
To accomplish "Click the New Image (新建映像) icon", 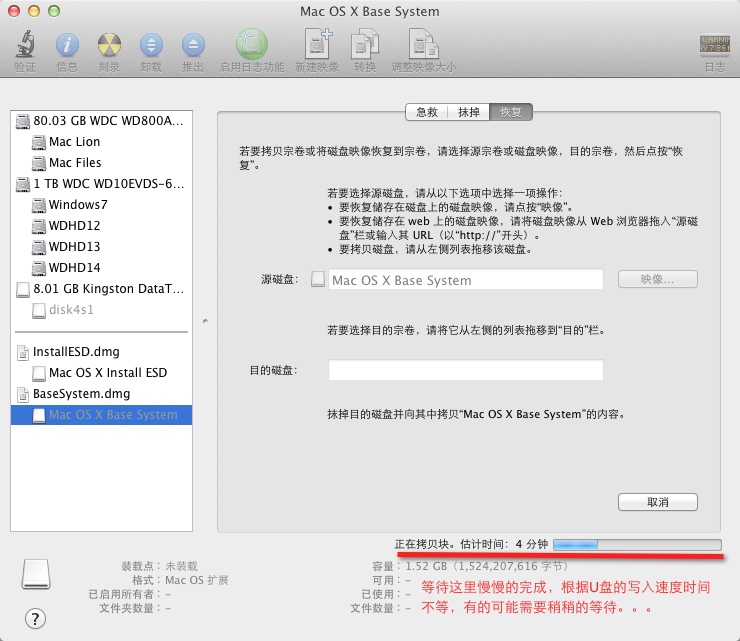I will pyautogui.click(x=317, y=44).
